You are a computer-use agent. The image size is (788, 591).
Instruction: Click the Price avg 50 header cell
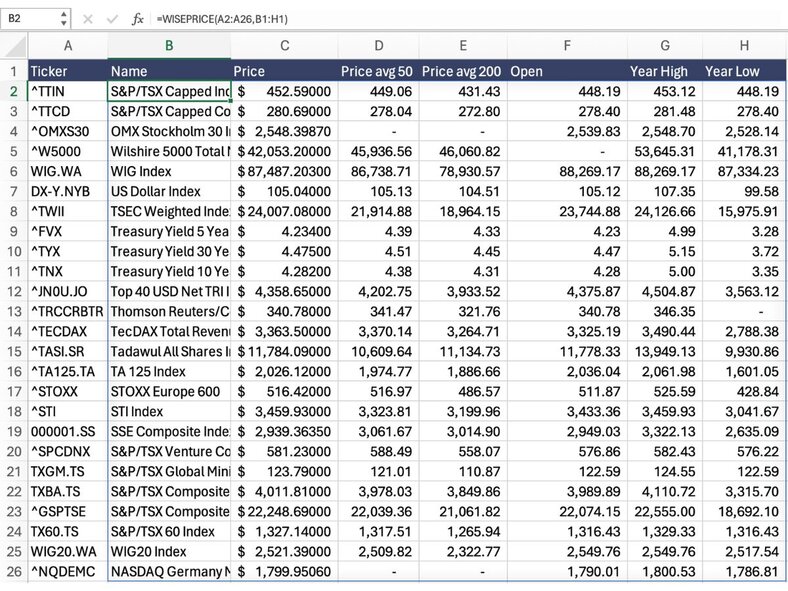click(x=378, y=71)
